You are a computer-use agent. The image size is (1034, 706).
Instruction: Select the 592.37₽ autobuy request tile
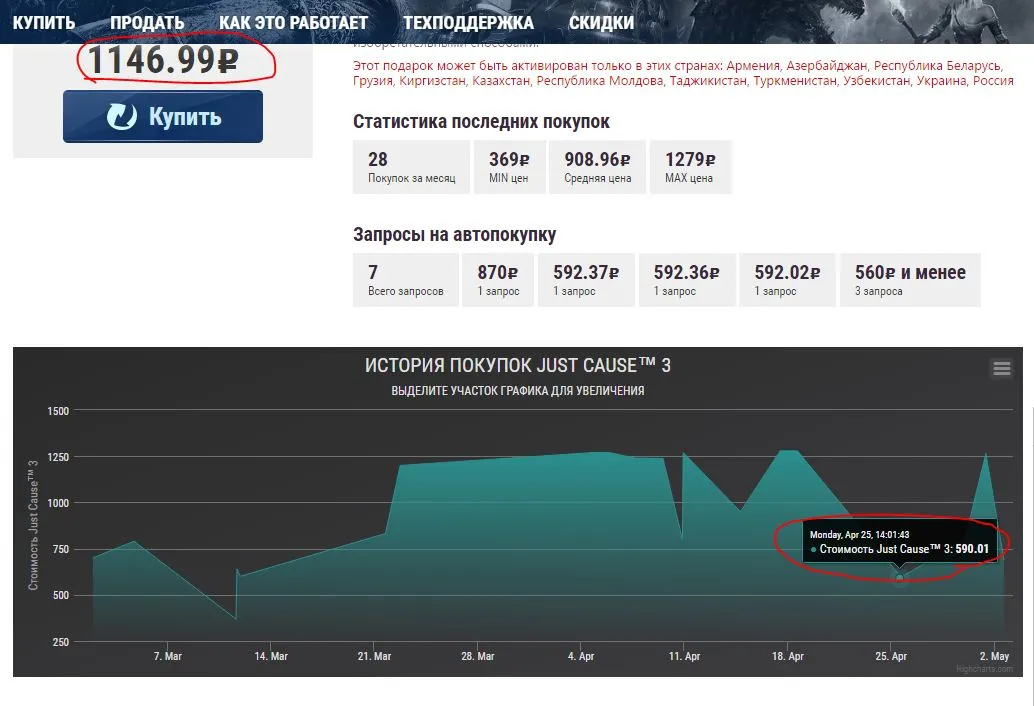click(586, 280)
